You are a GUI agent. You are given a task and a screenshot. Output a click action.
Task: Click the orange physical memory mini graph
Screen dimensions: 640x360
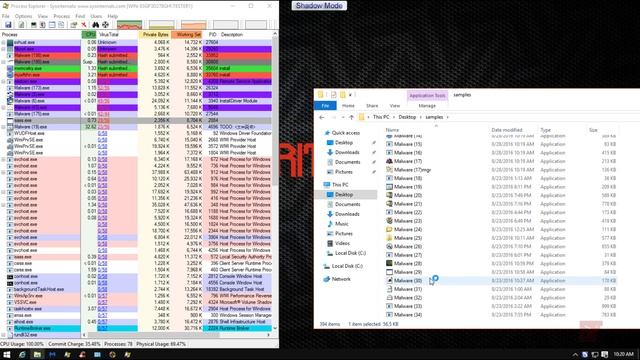point(193,25)
